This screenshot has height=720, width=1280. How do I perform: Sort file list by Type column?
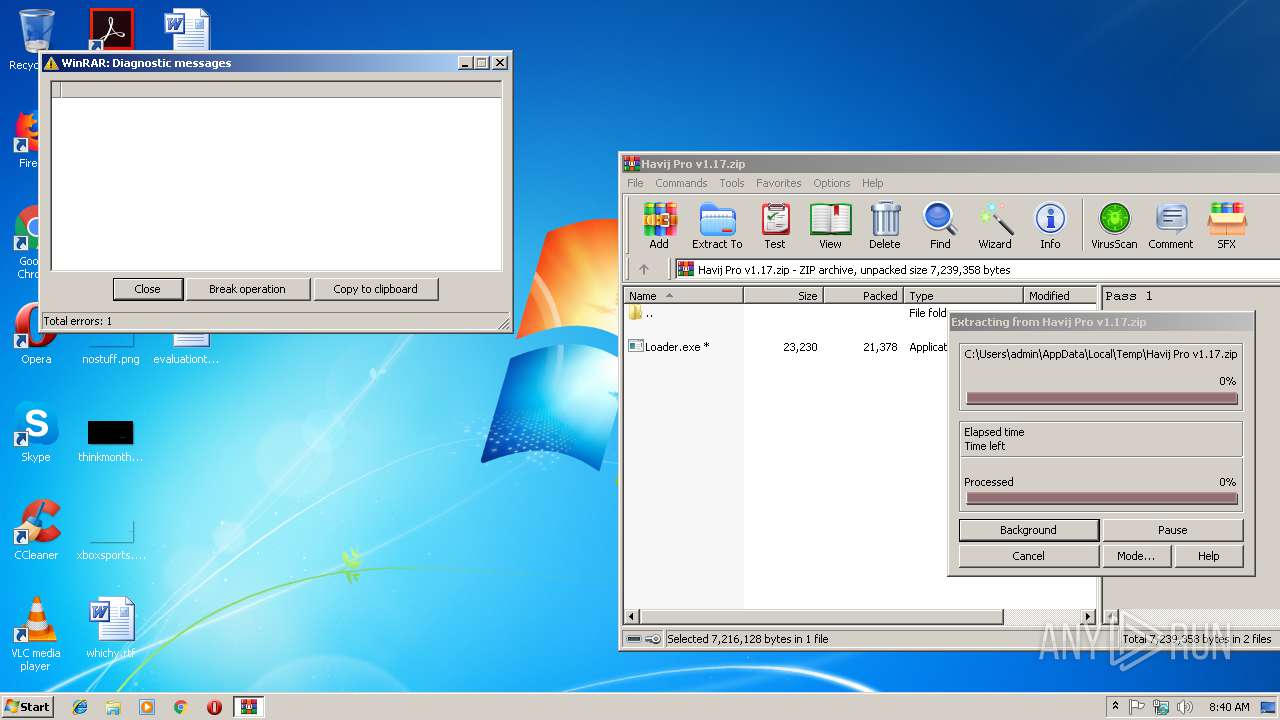(964, 296)
